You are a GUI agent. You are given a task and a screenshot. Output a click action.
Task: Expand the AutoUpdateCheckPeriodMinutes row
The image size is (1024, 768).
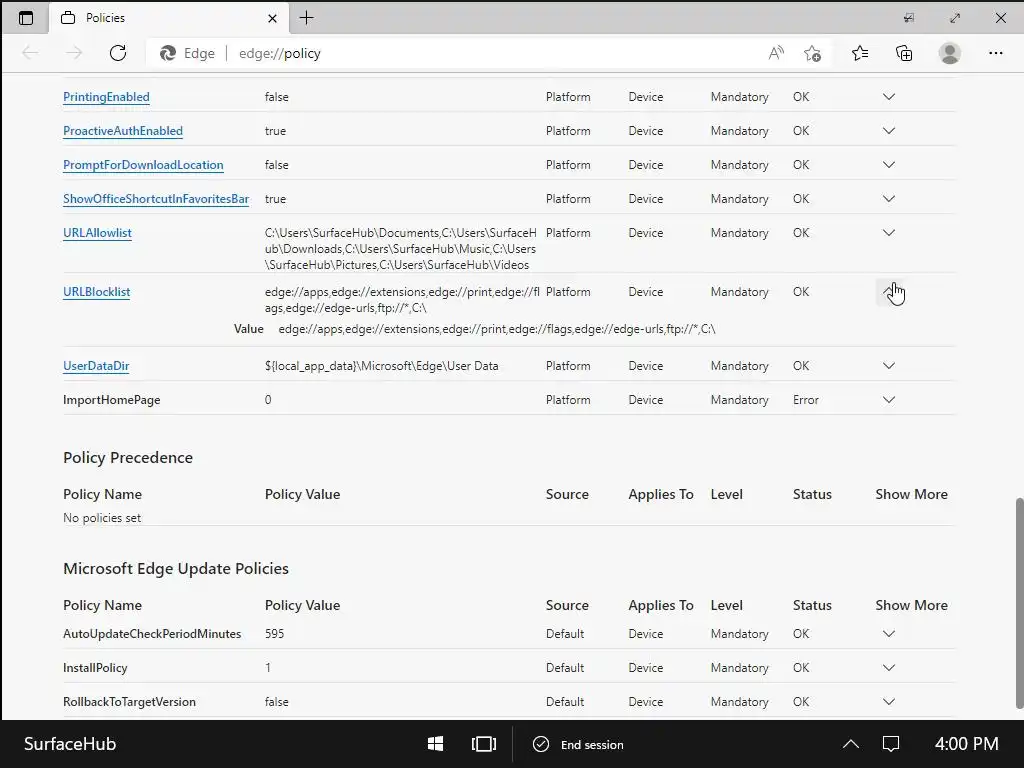click(x=889, y=633)
